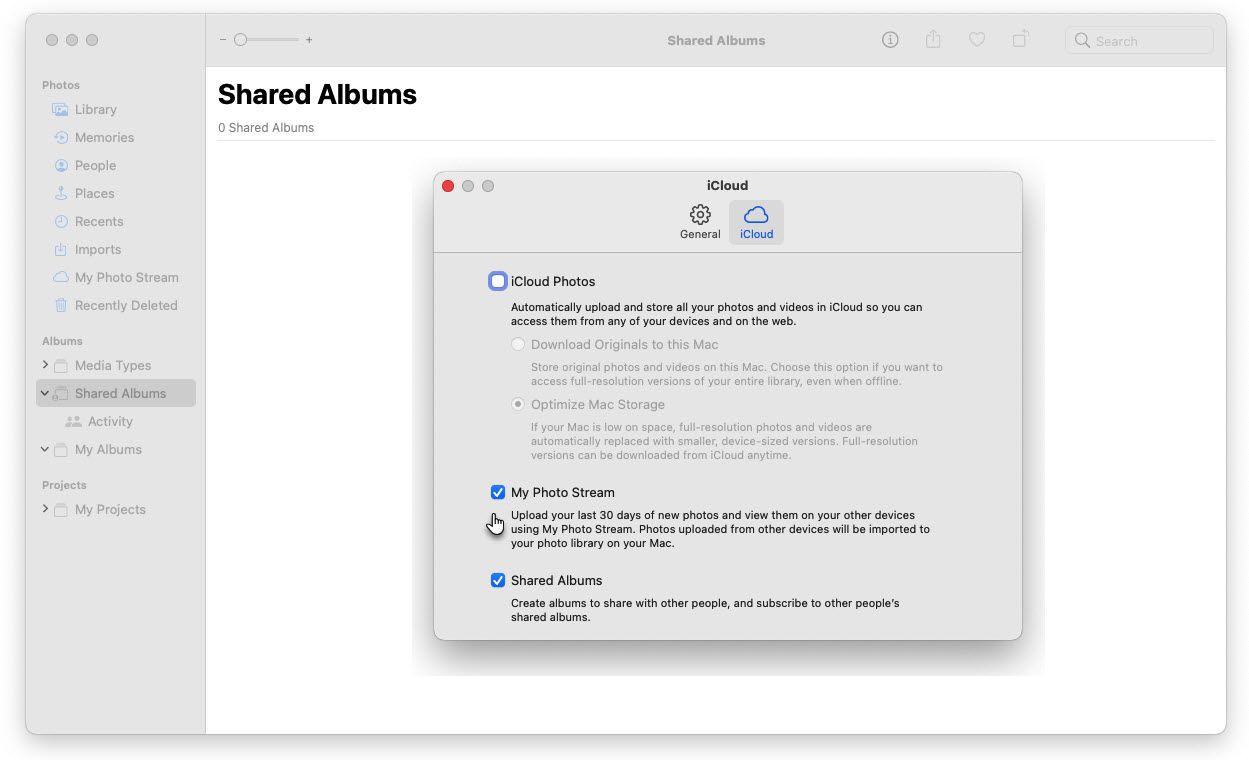This screenshot has width=1249, height=760.
Task: Select the People icon in sidebar
Action: (x=61, y=166)
